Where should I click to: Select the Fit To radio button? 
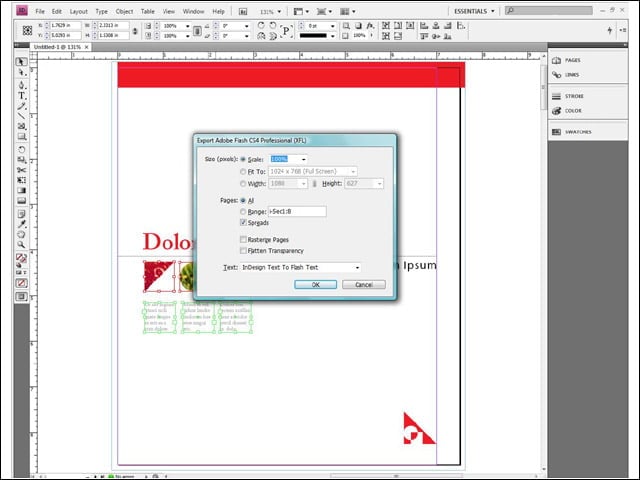click(243, 171)
